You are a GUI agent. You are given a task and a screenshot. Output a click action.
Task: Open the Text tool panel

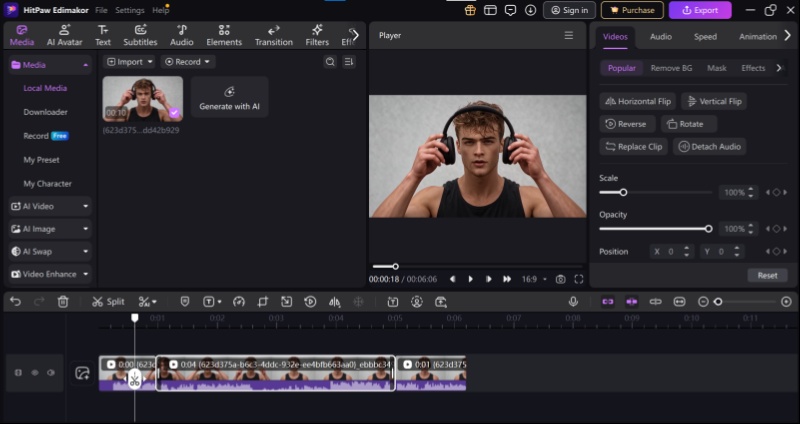tap(103, 36)
